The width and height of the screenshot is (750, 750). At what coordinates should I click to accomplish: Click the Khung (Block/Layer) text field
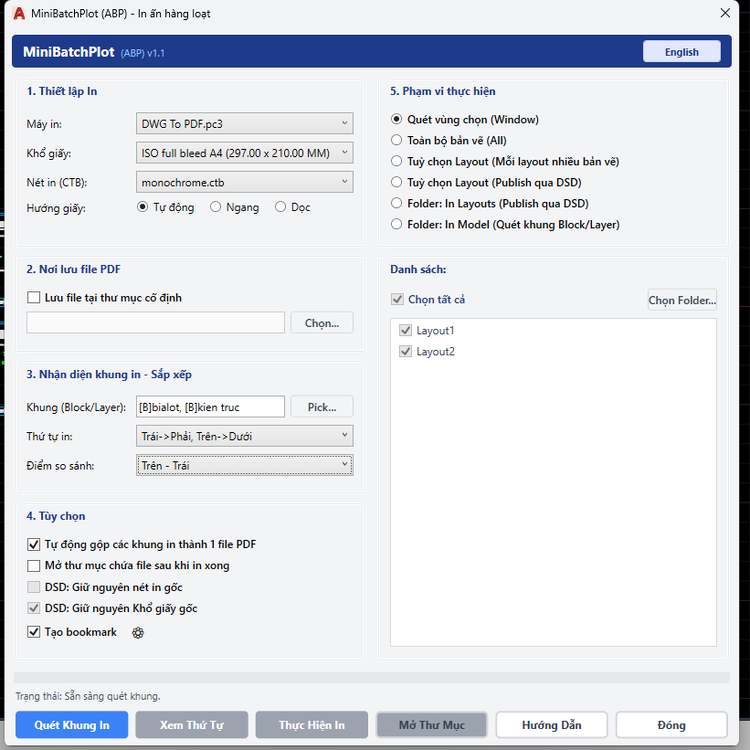click(x=210, y=407)
